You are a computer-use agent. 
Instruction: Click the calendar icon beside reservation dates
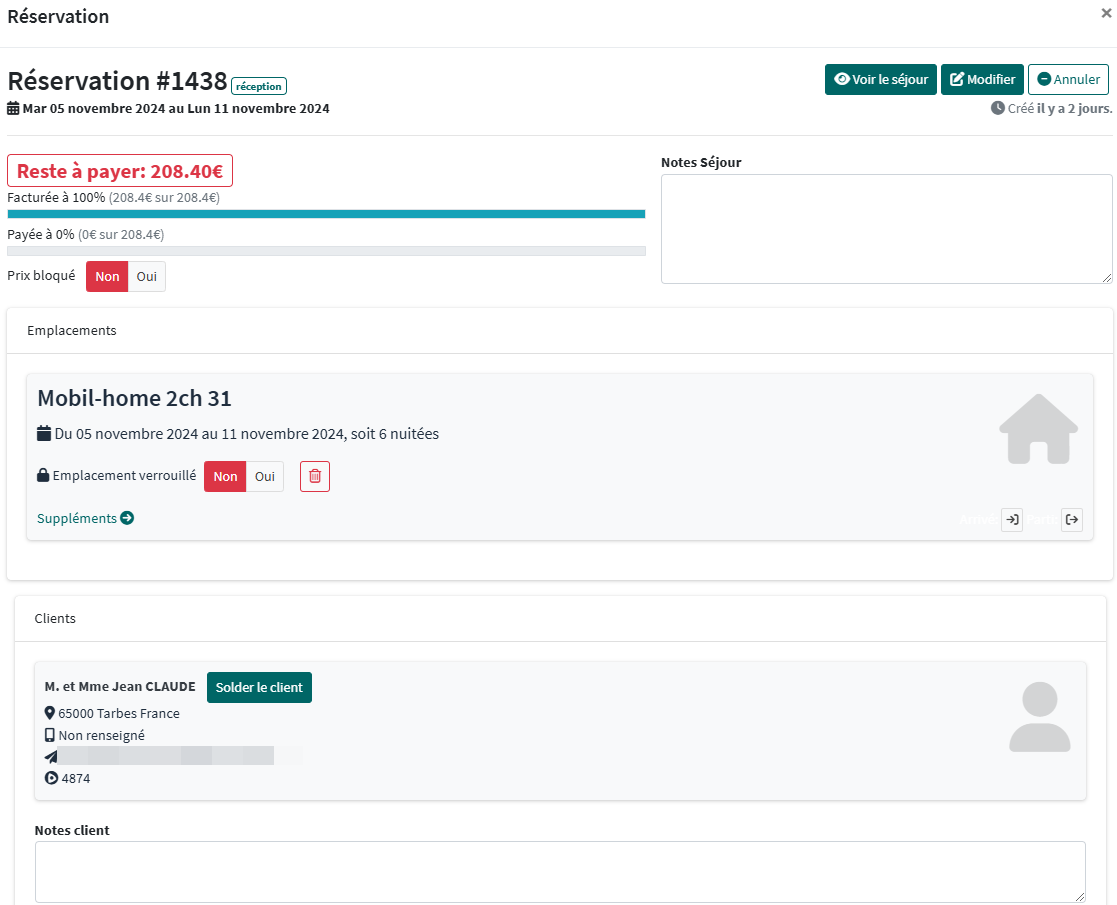point(14,109)
